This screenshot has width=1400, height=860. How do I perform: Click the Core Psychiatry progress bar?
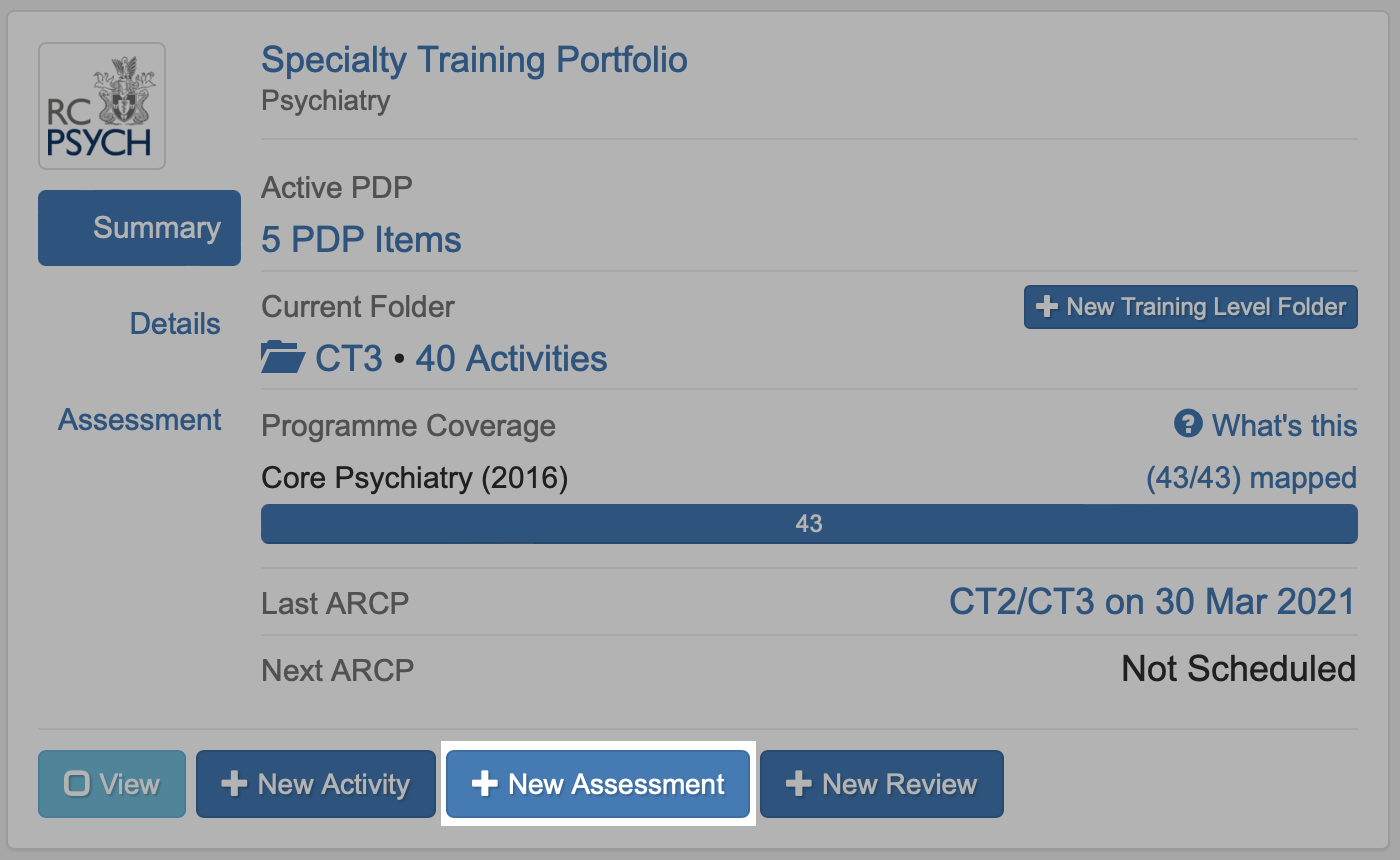(808, 523)
